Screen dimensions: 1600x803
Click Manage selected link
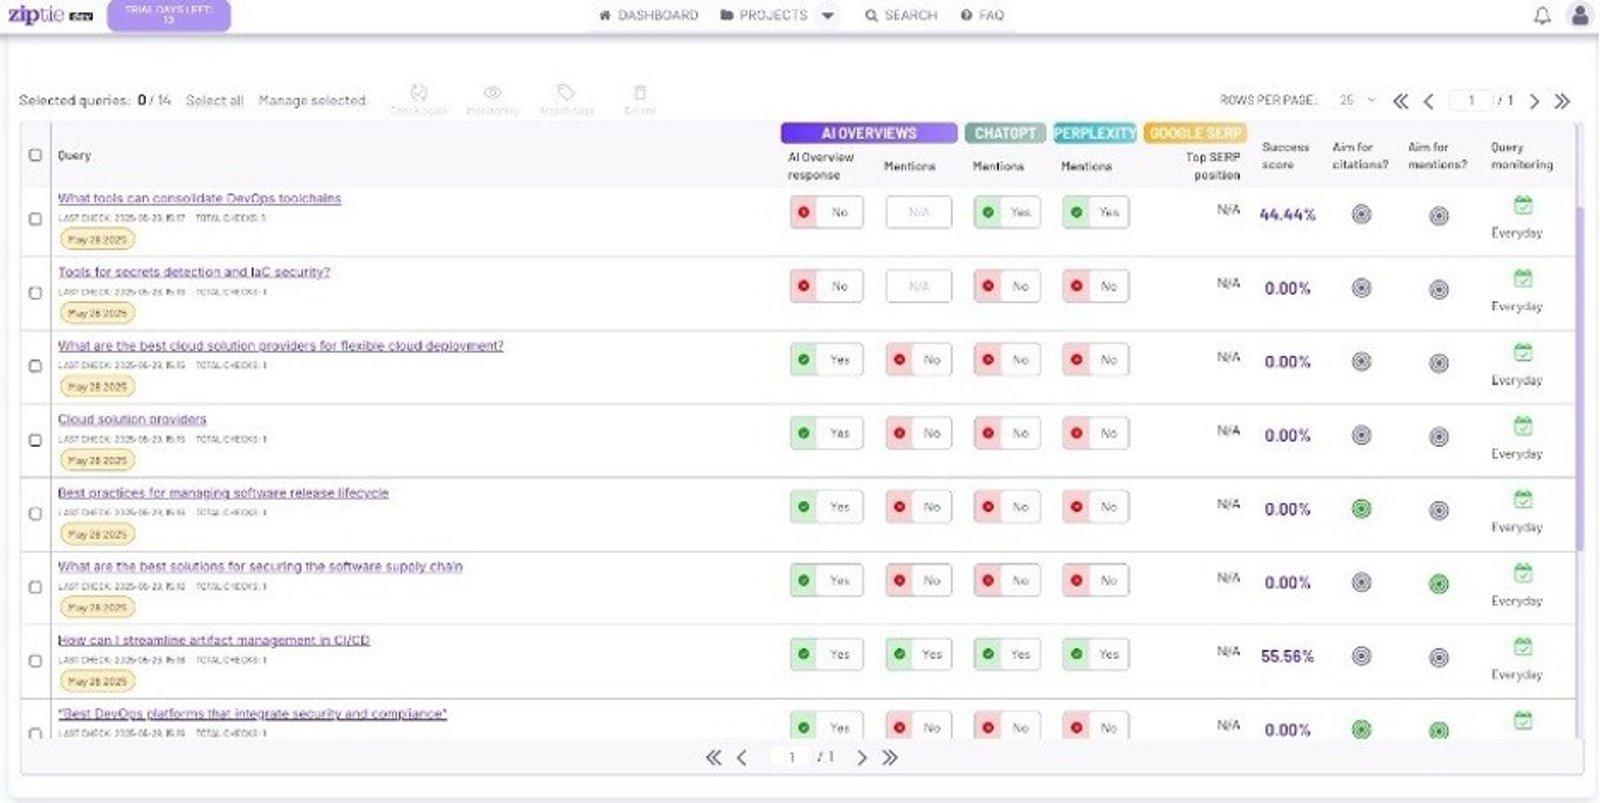point(312,100)
